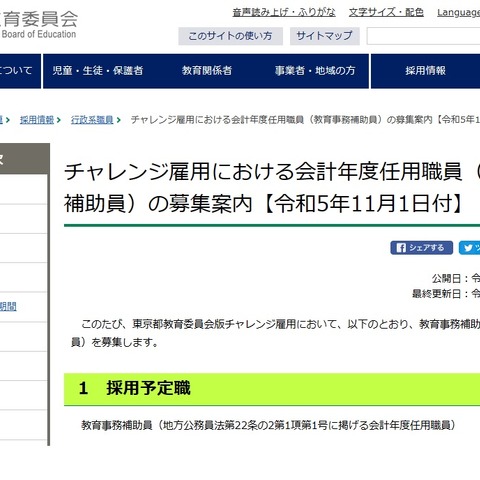The image size is (480, 480).
Task: Click the Twitter share button
Action: (469, 248)
